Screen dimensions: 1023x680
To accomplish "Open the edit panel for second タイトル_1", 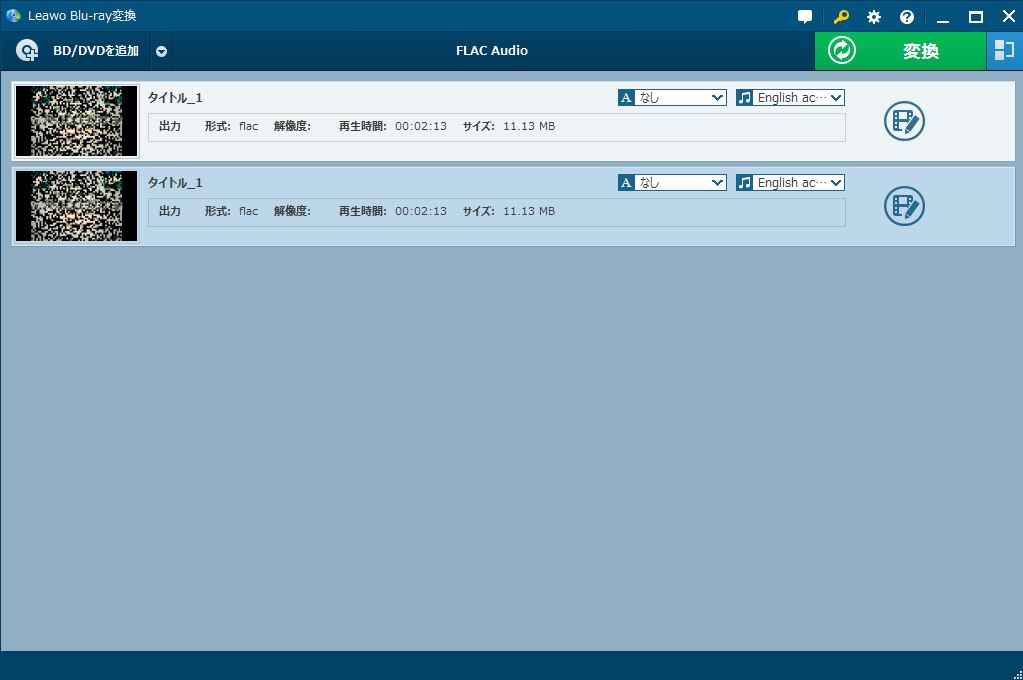I will [x=903, y=206].
